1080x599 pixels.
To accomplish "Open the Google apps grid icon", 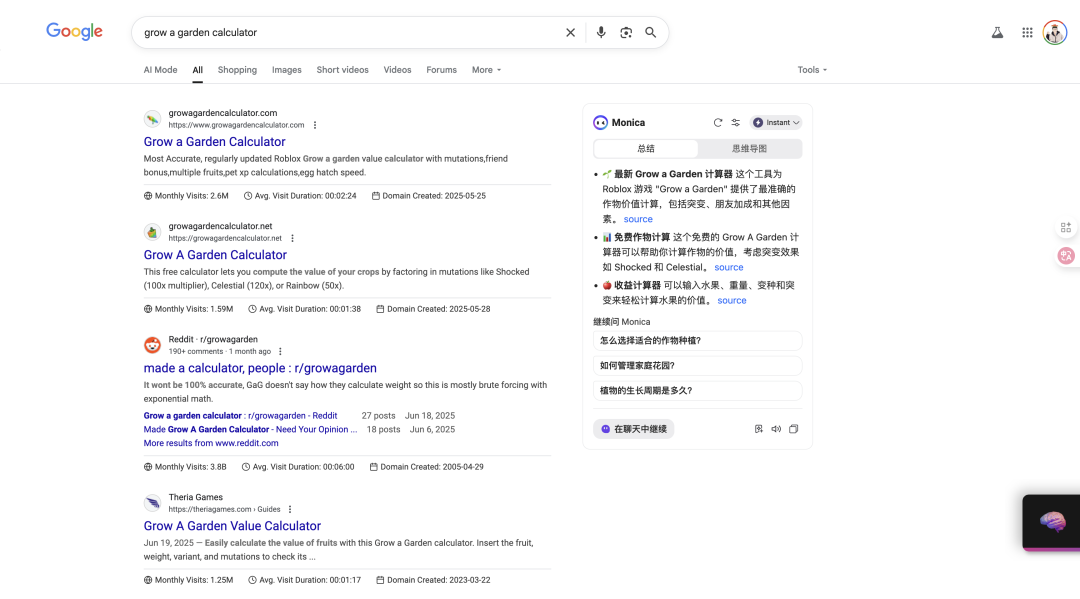I will [x=1027, y=32].
